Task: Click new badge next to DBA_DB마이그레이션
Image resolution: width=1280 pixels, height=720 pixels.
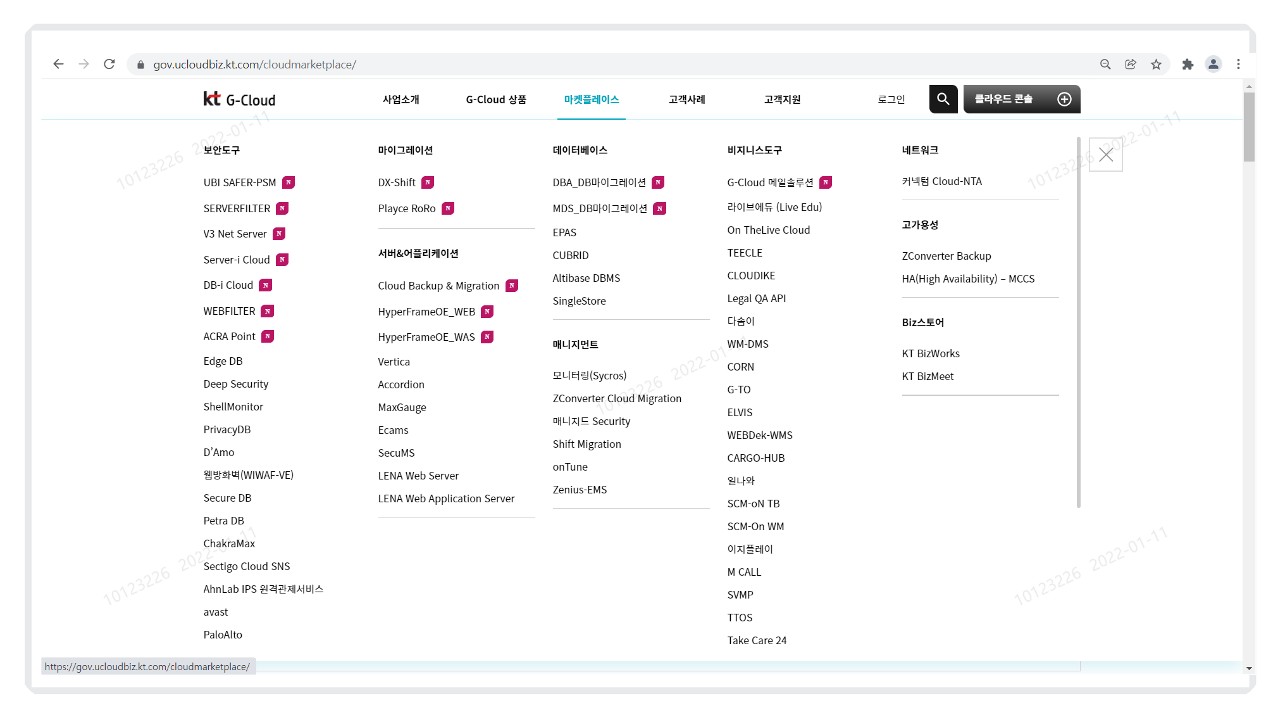Action: 658,182
